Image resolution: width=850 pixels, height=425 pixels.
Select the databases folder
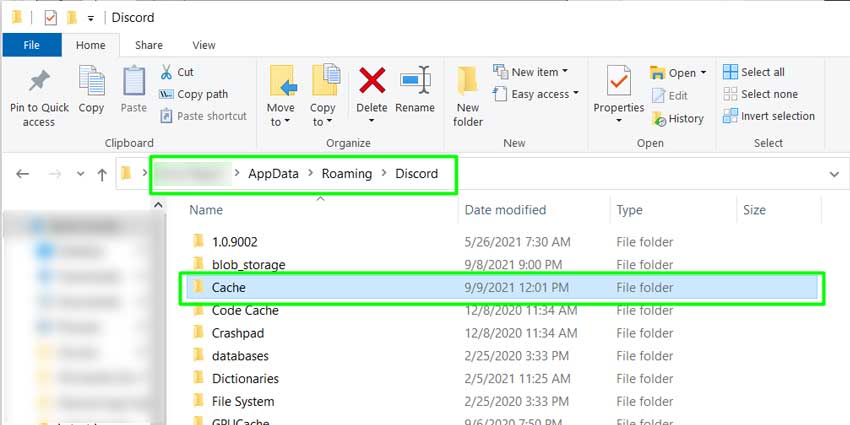[x=240, y=356]
